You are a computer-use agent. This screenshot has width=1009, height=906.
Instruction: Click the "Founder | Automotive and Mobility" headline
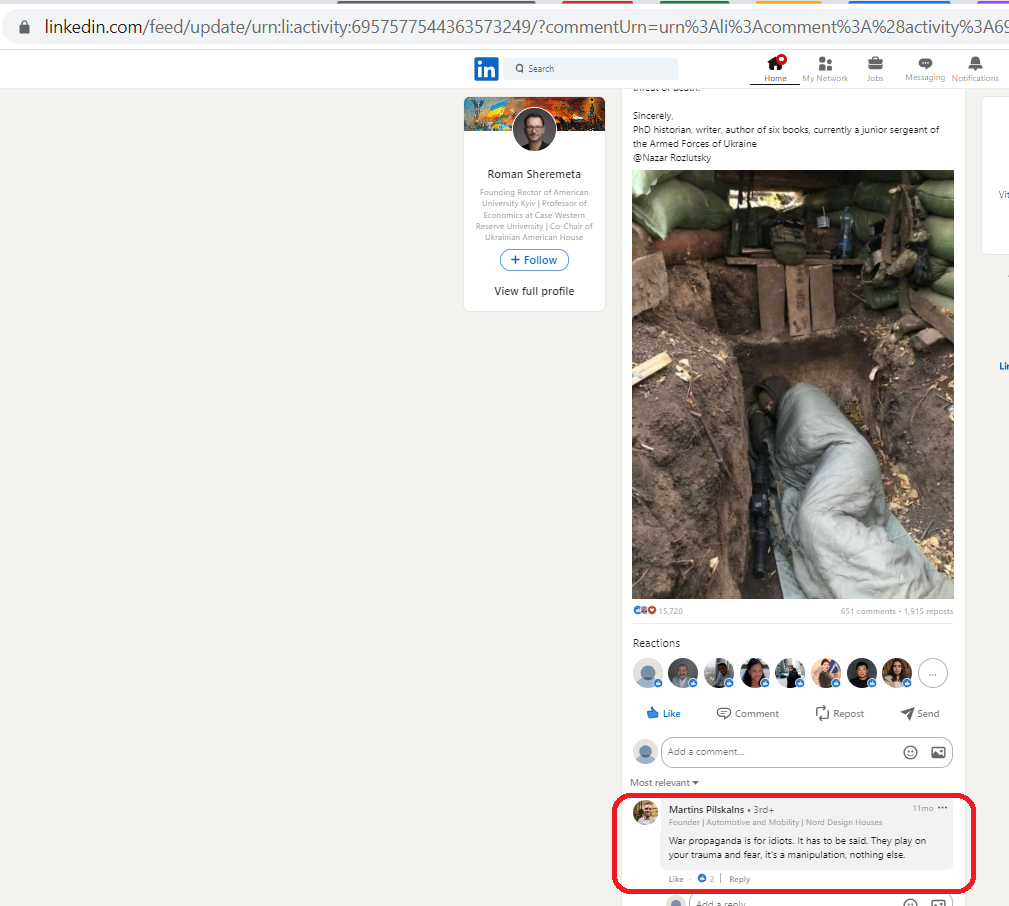pyautogui.click(x=775, y=822)
